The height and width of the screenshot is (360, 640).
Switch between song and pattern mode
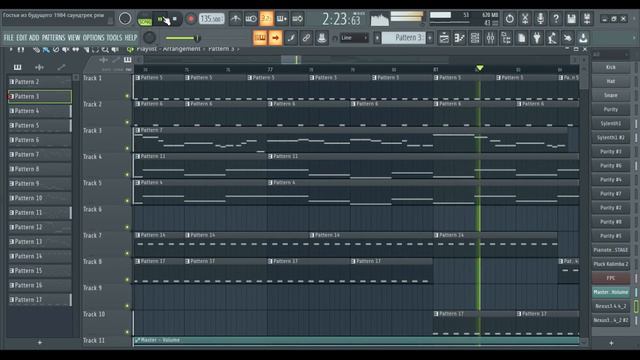tap(144, 19)
